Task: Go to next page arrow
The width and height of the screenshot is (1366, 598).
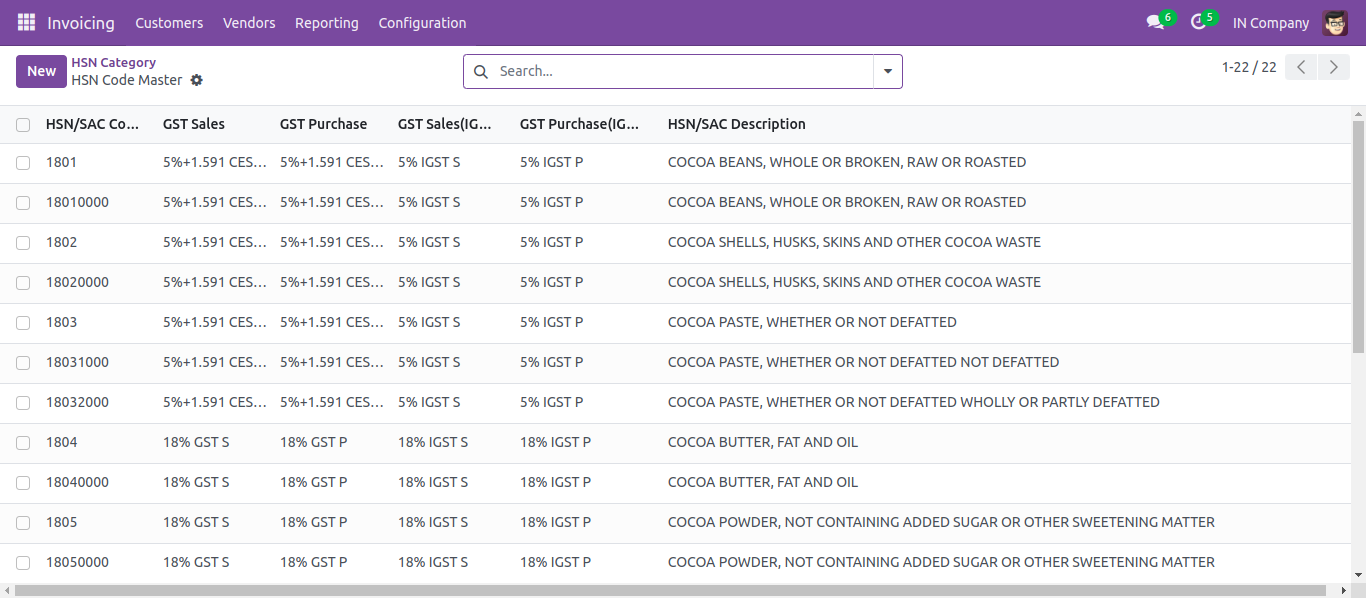Action: point(1333,67)
